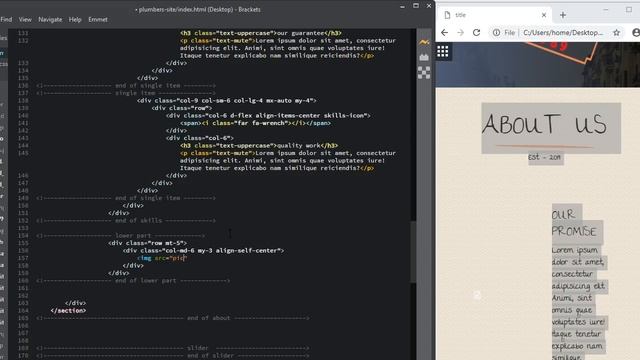Open Extension Manager brick icon
This screenshot has height=360, width=640.
click(x=424, y=57)
